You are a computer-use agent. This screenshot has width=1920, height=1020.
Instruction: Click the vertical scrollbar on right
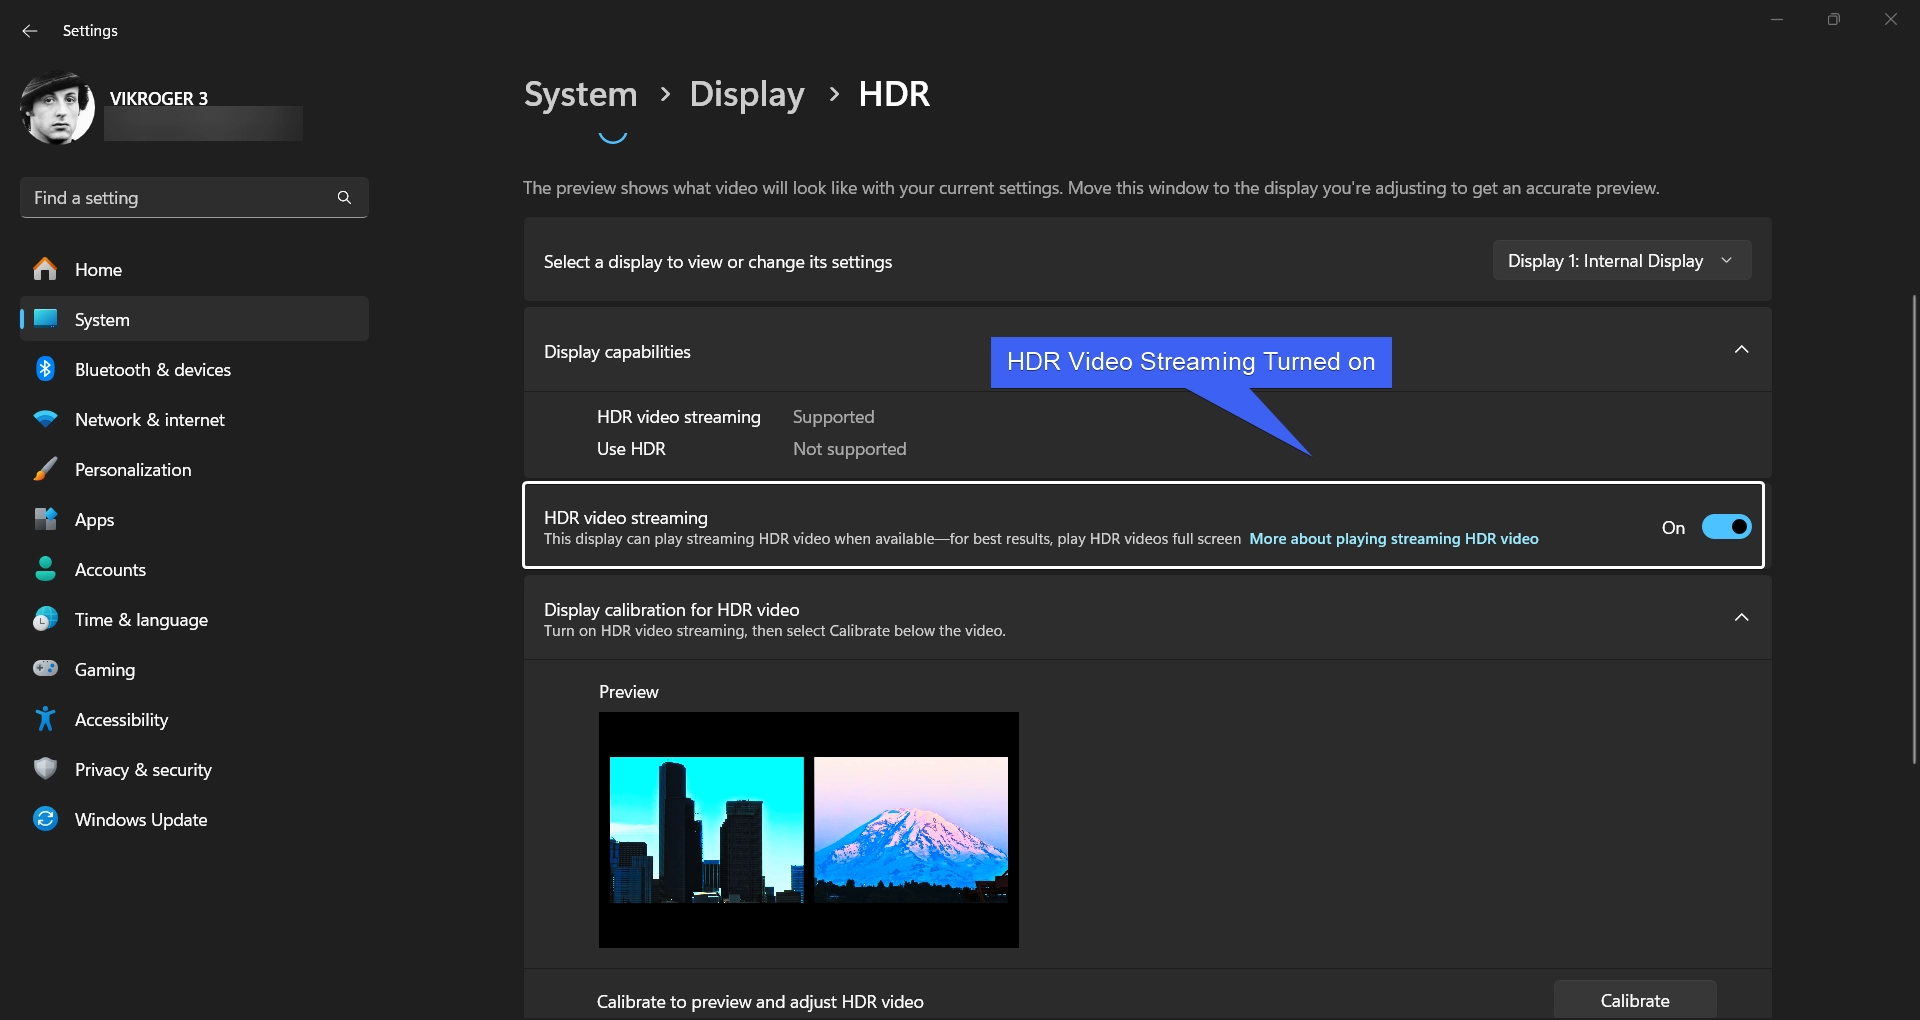1914,530
